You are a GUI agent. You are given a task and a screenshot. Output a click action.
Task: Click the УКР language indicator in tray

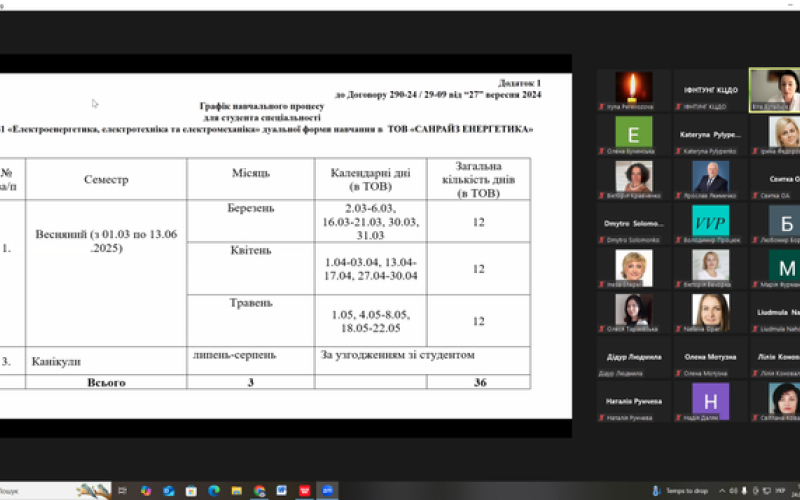click(x=780, y=491)
